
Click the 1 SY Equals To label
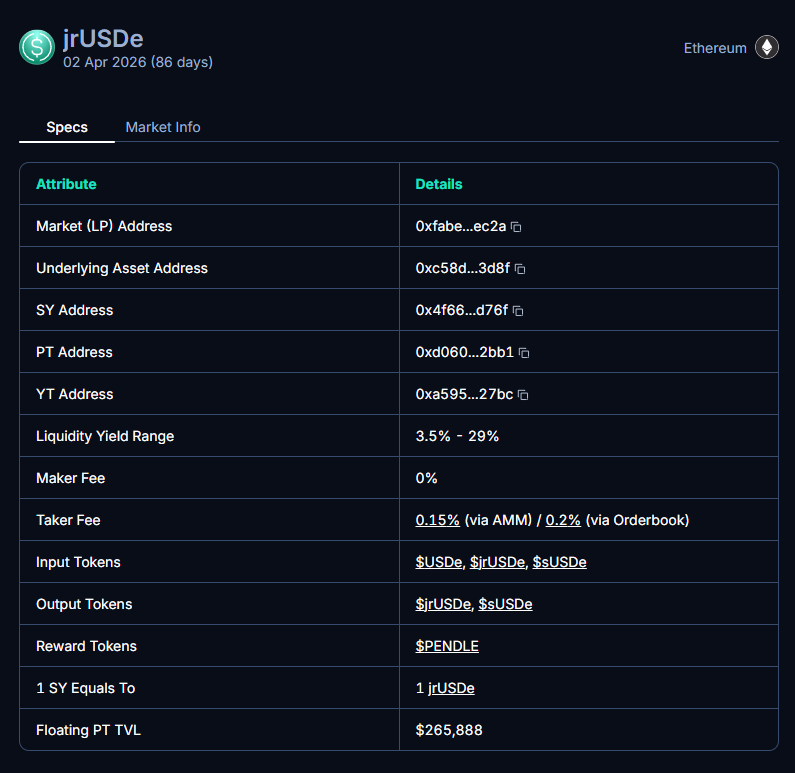(86, 688)
